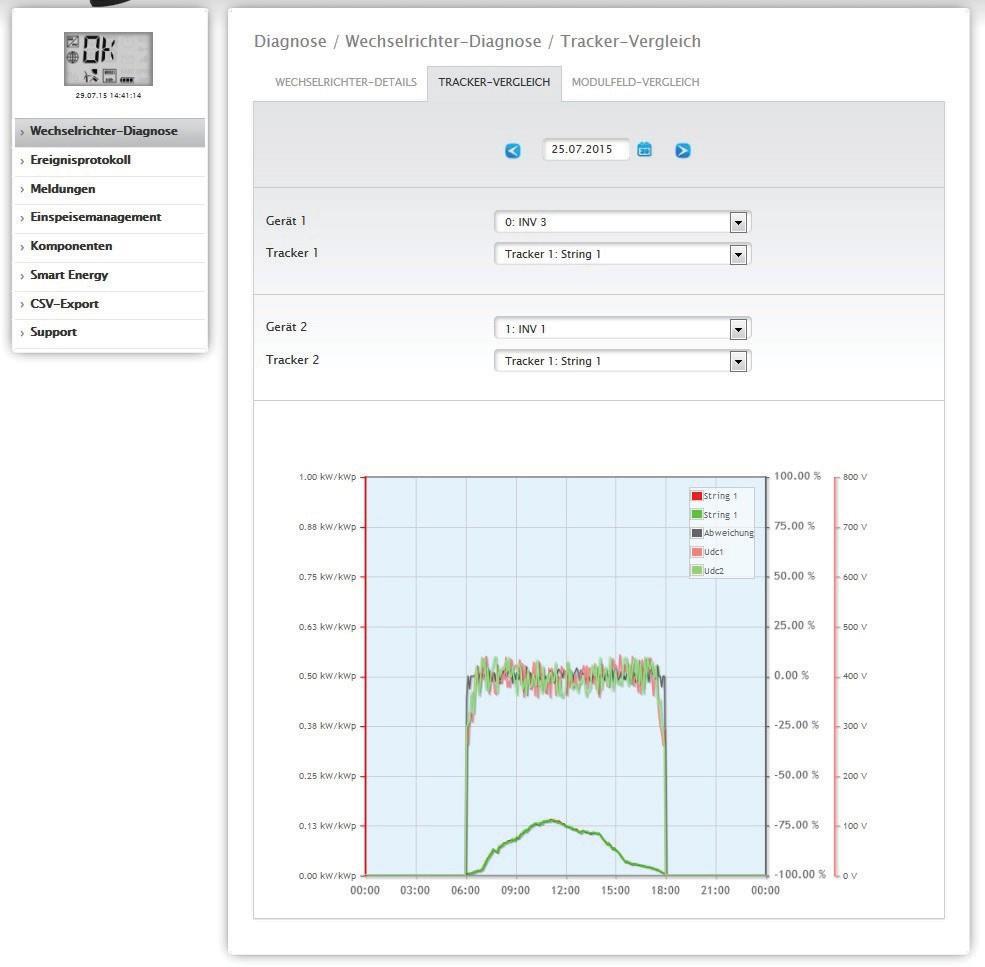Click the 12:00 x-axis label

(x=565, y=890)
